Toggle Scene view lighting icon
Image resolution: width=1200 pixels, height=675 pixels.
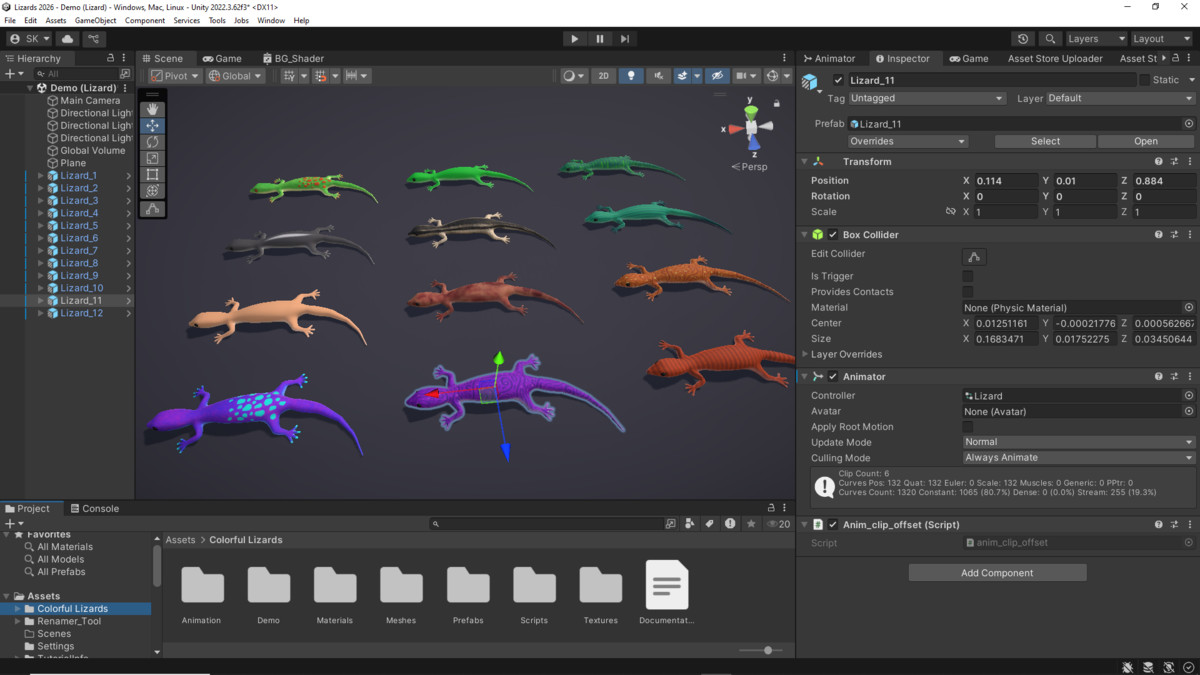click(x=630, y=75)
